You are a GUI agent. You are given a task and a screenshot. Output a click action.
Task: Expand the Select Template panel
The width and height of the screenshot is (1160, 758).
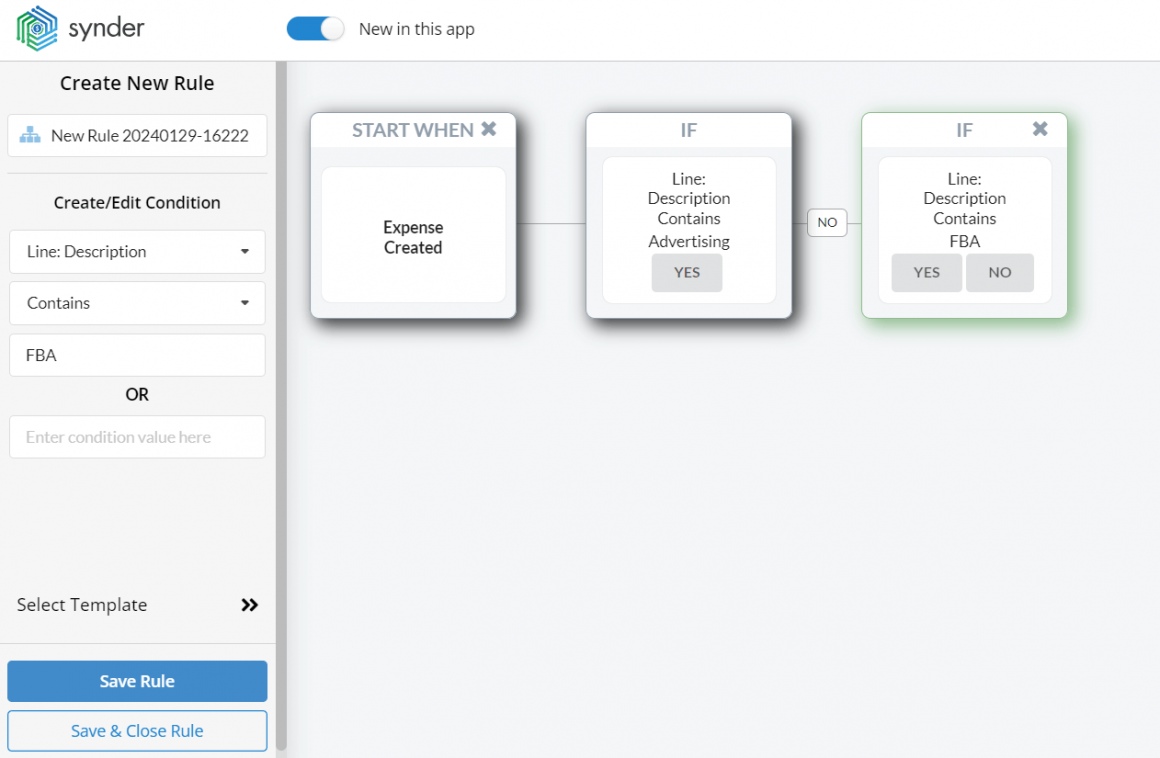[82, 605]
